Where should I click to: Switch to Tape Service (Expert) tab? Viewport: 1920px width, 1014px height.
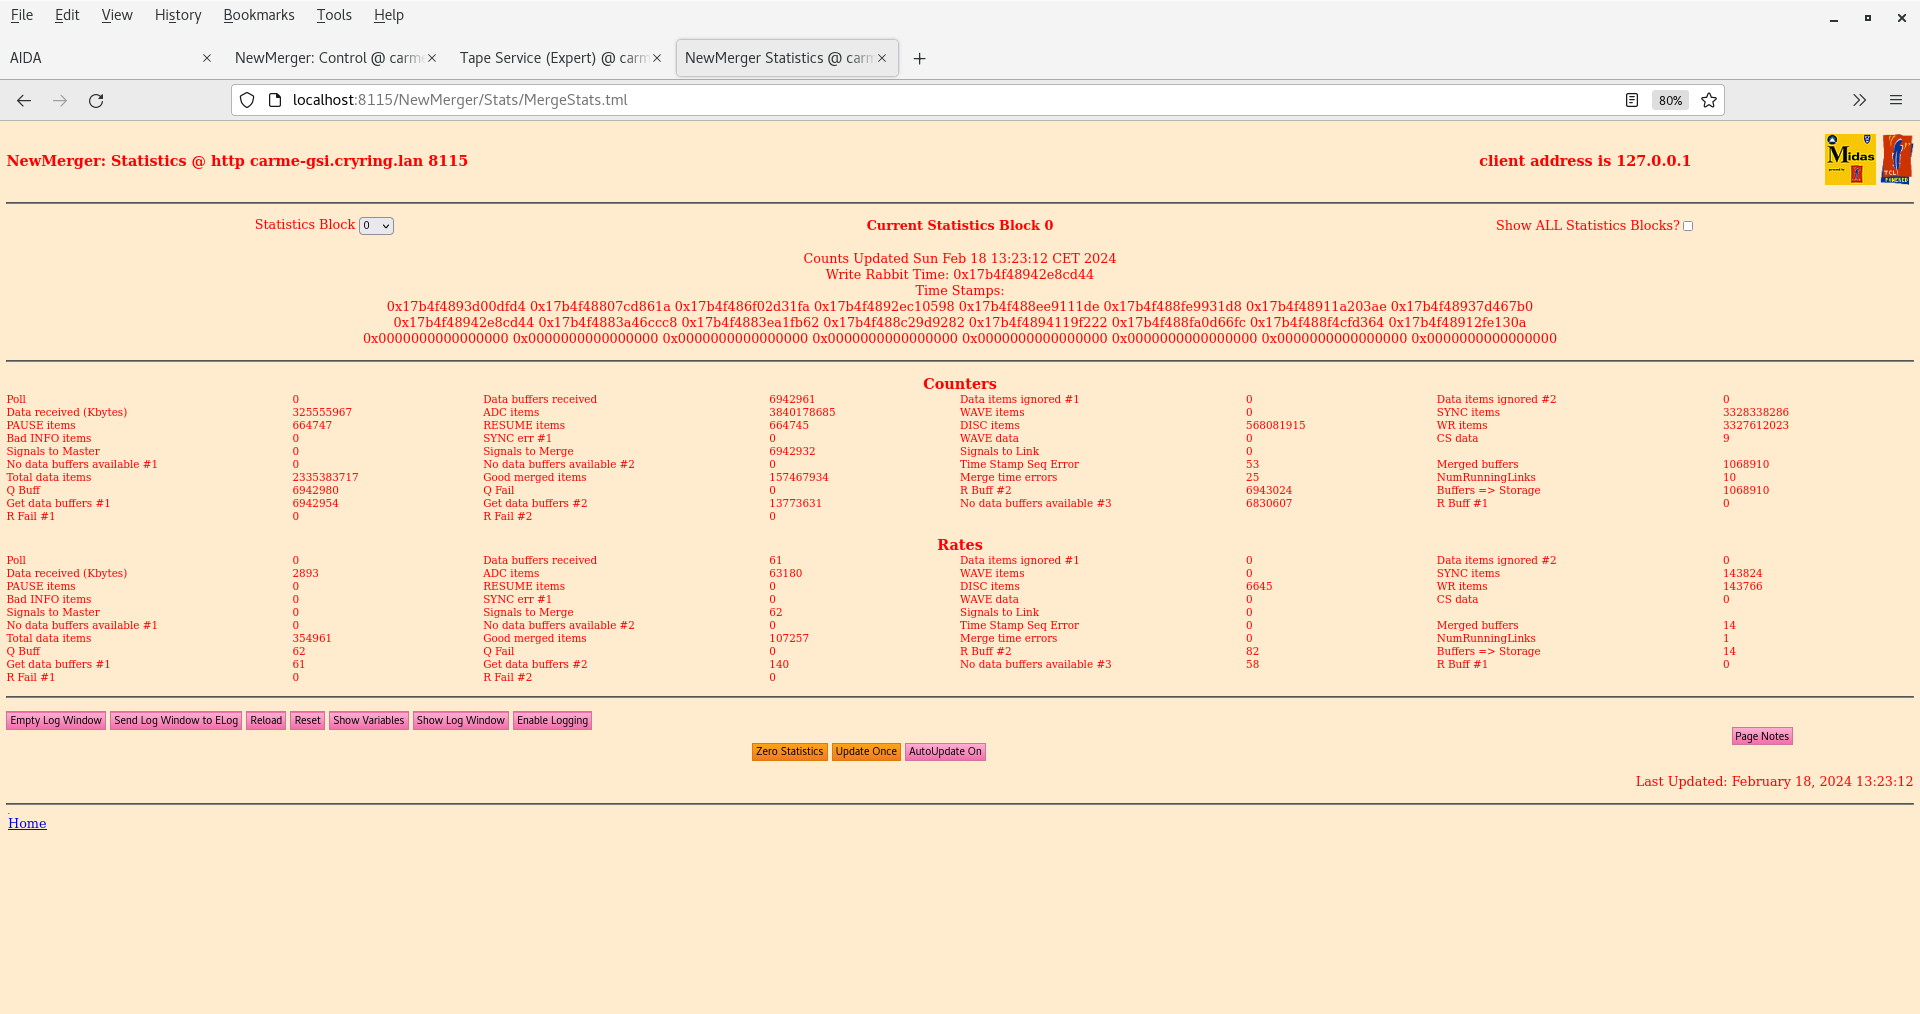pyautogui.click(x=552, y=58)
